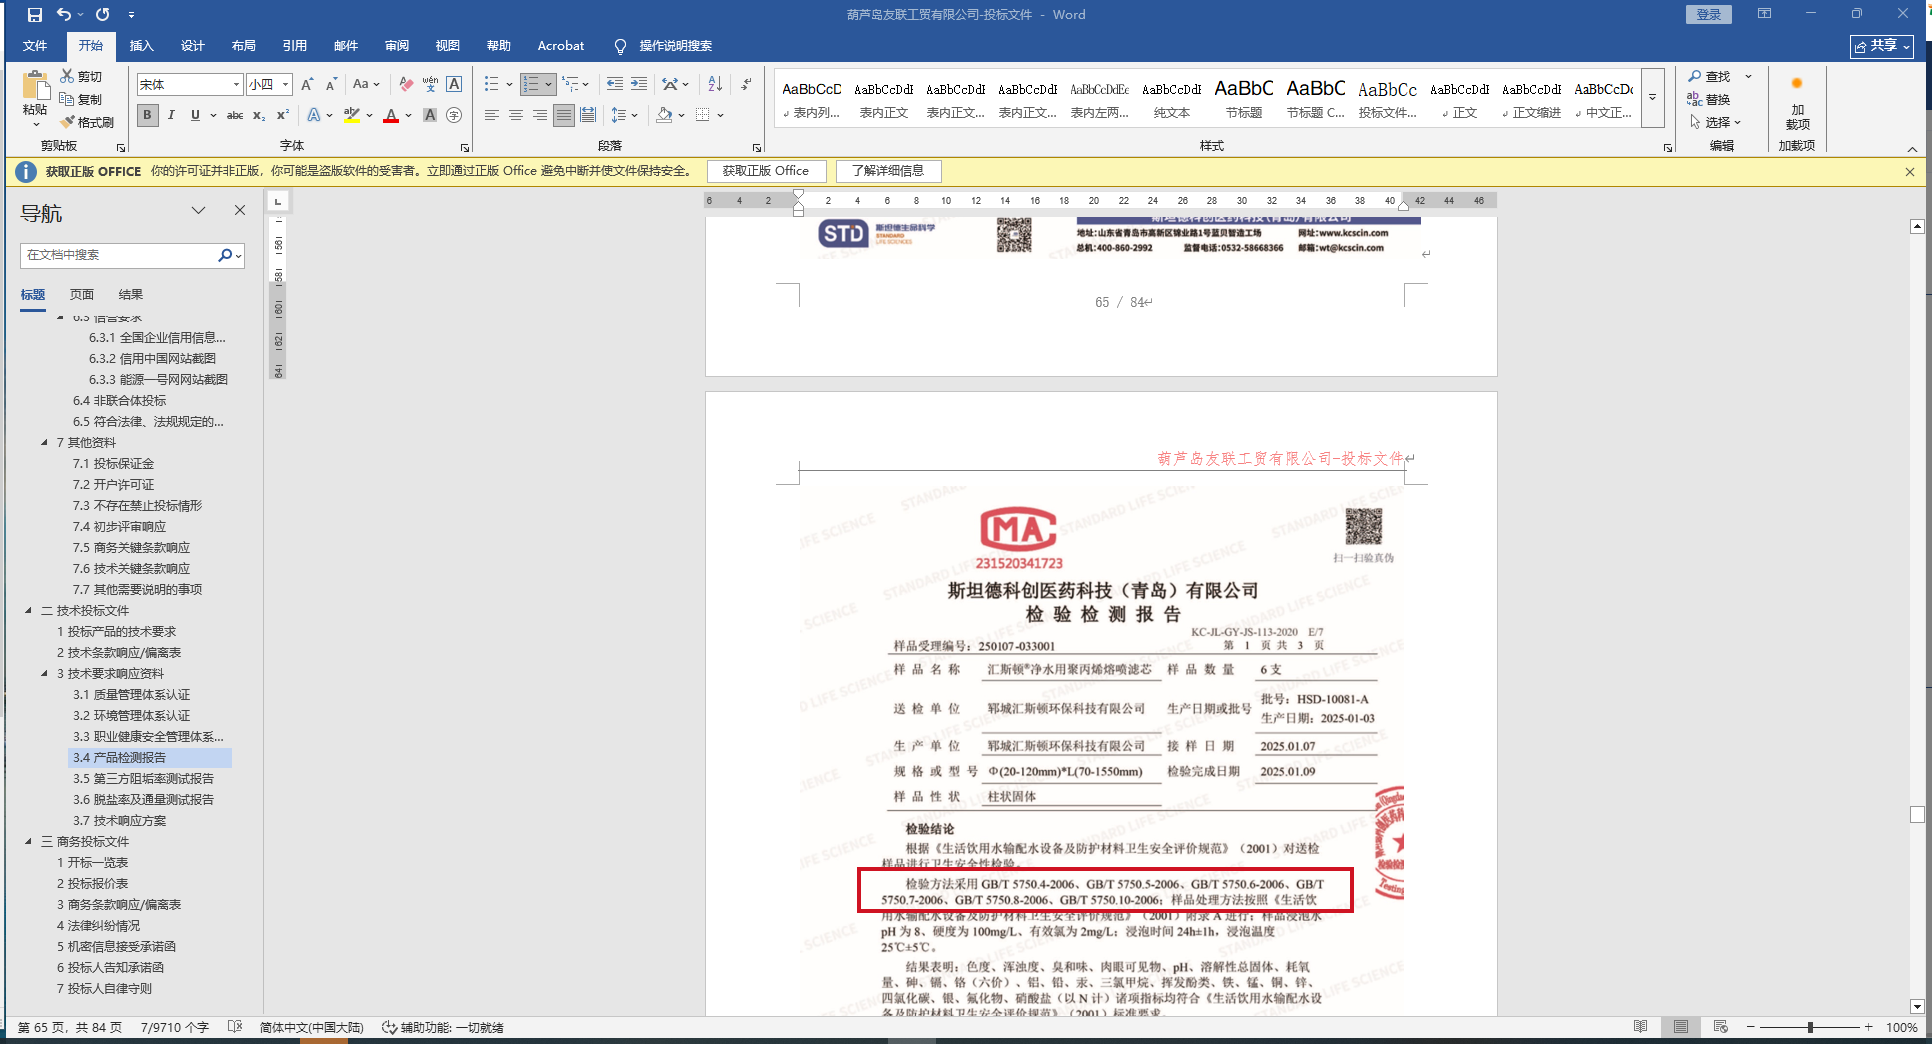Close the Office license warning bar
The width and height of the screenshot is (1932, 1044).
pos(1910,171)
